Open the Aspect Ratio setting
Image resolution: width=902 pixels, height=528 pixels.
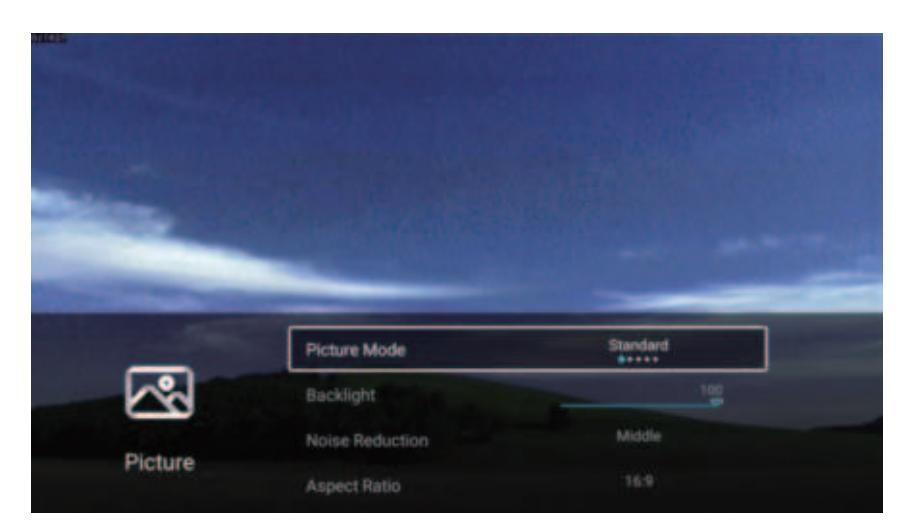pos(344,483)
